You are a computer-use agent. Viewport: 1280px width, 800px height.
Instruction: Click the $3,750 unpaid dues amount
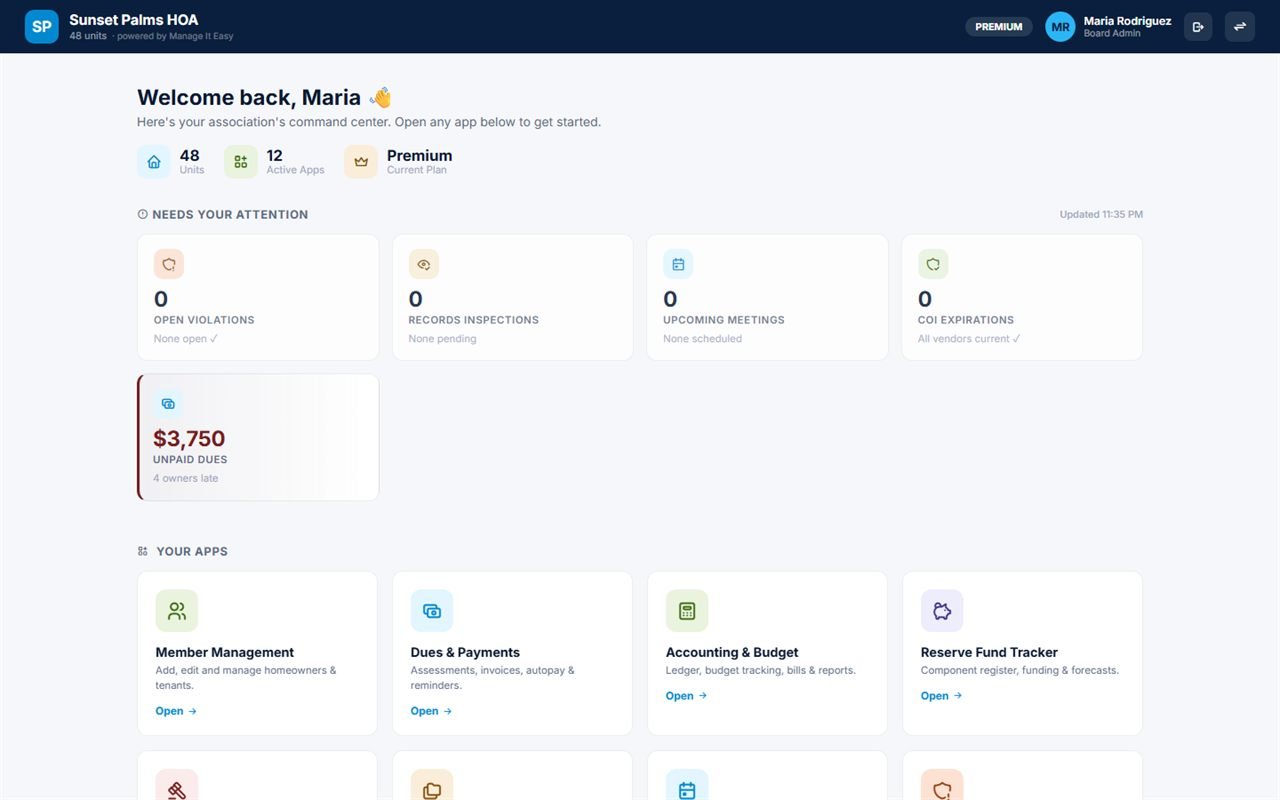pyautogui.click(x=189, y=438)
